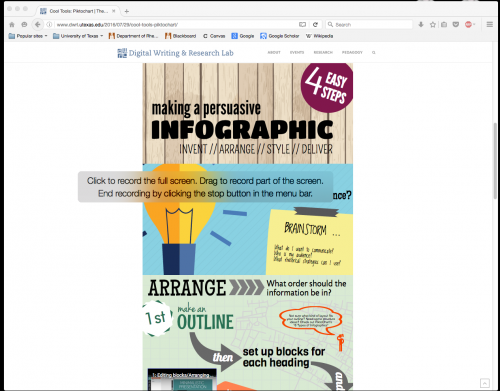Screen dimensions: 500x391
Task: Click "What order should the information be in?"
Action: (x=306, y=288)
